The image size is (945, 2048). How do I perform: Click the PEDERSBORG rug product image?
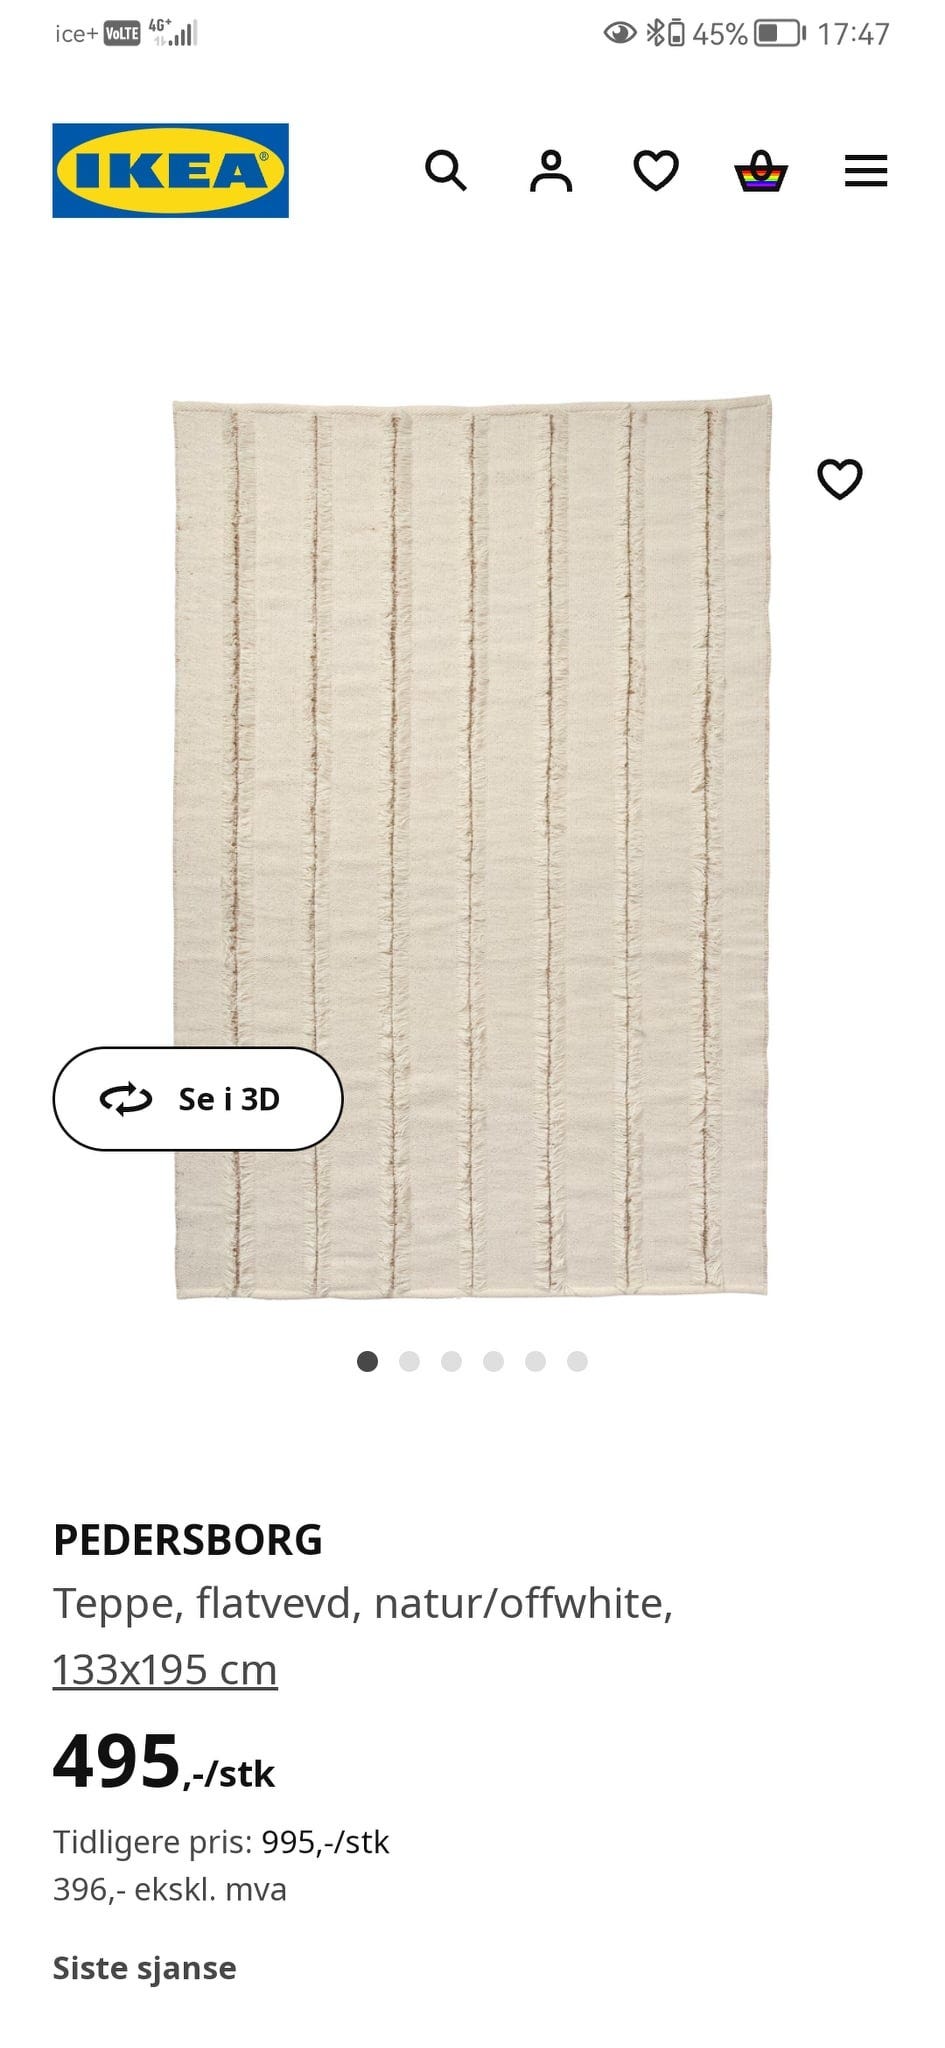click(472, 847)
